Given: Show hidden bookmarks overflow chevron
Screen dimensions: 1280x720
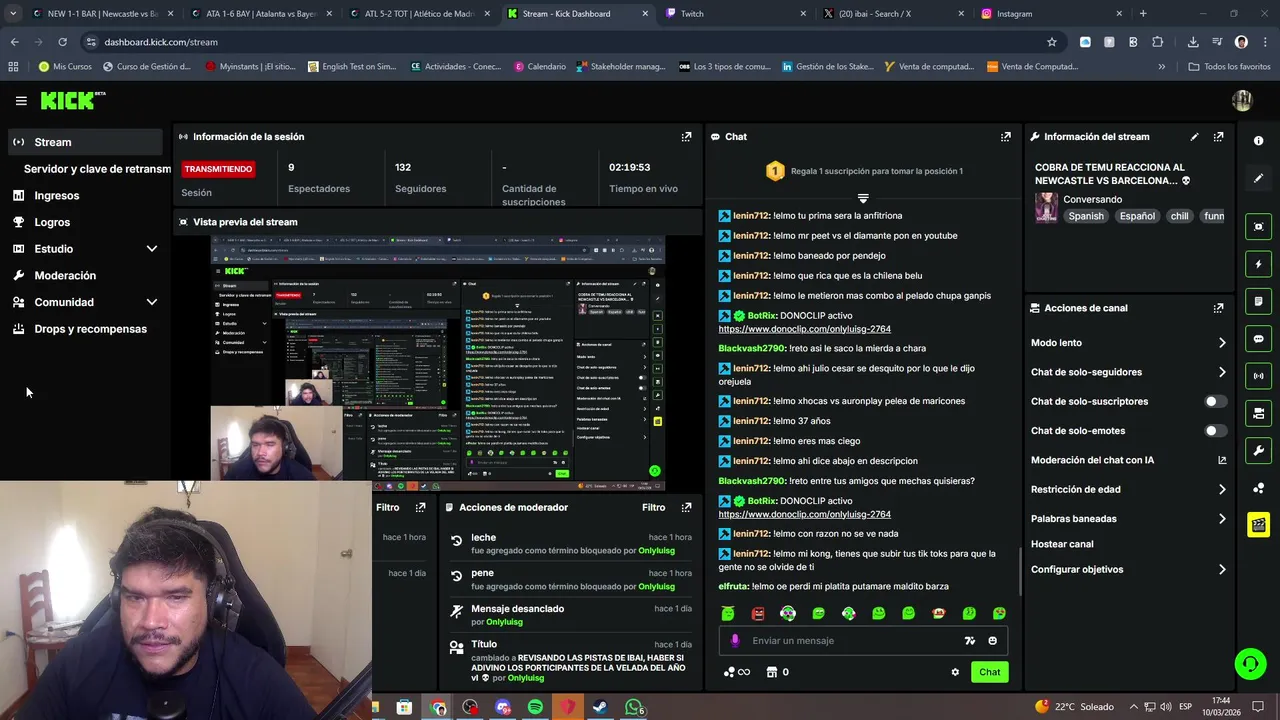Looking at the screenshot, I should click(x=1161, y=67).
